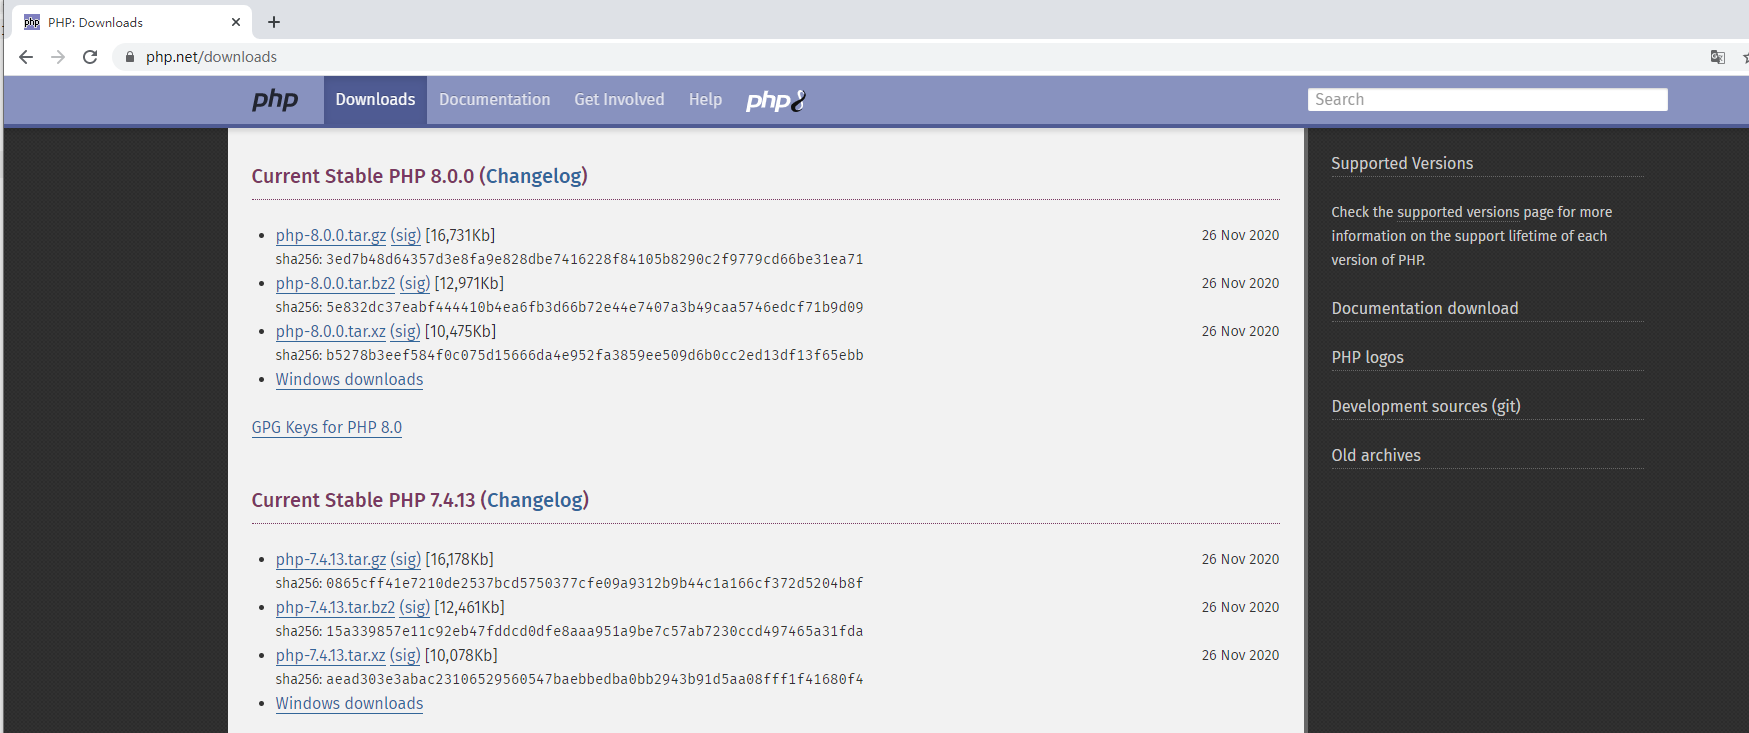Click sha256 hash starting b5278b3e
Screen dimensions: 1749x733
[594, 355]
